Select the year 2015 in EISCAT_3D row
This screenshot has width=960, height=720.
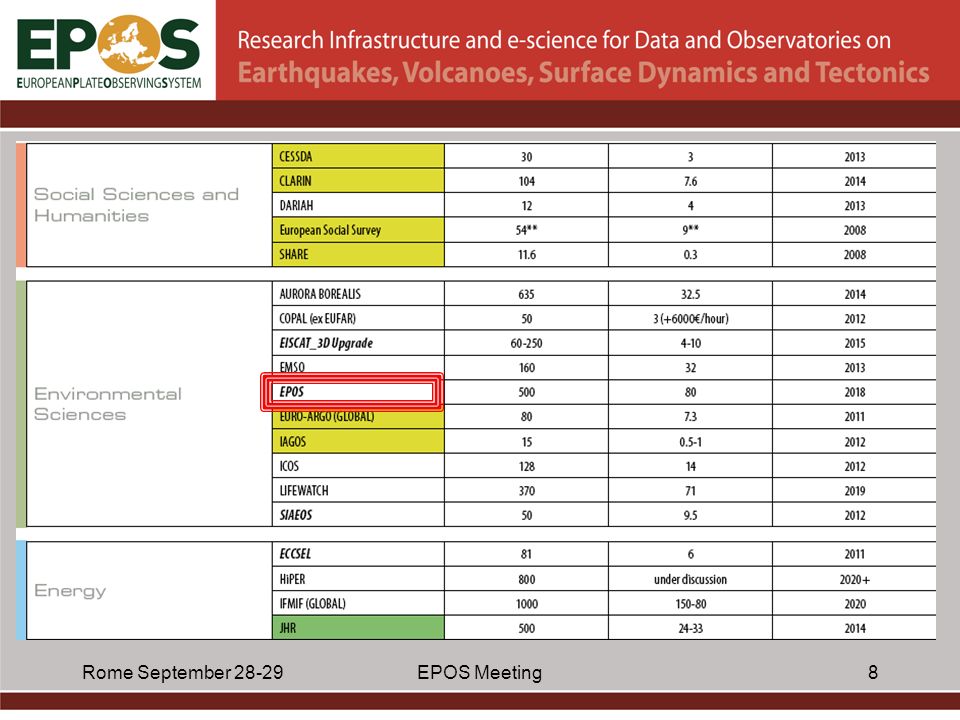click(x=855, y=343)
